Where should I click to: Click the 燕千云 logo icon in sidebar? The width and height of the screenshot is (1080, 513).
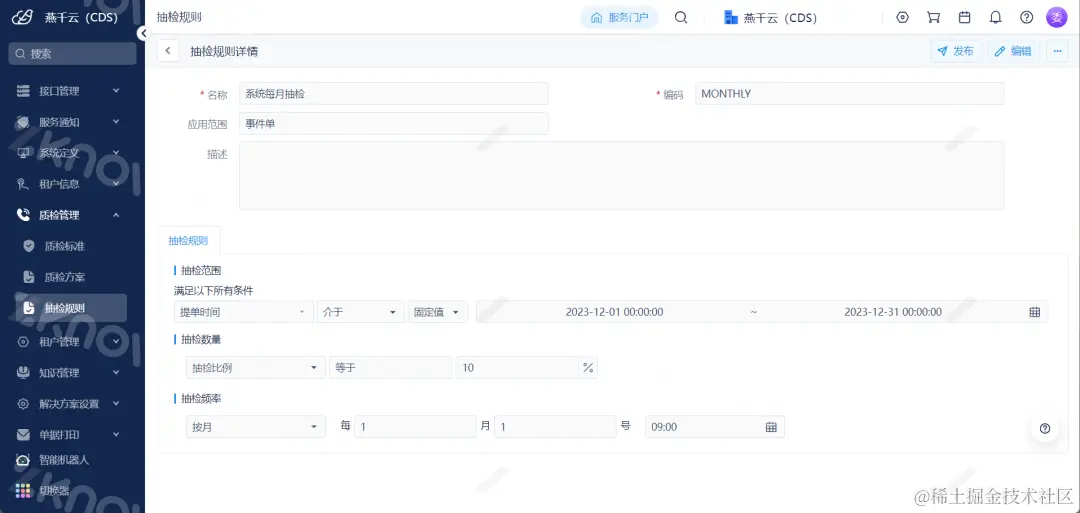pos(23,17)
